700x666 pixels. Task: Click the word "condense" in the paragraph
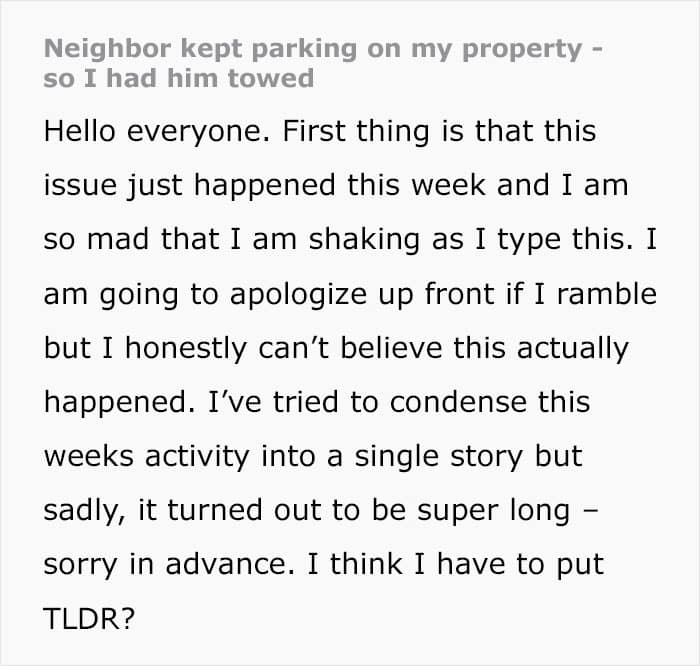[458, 402]
